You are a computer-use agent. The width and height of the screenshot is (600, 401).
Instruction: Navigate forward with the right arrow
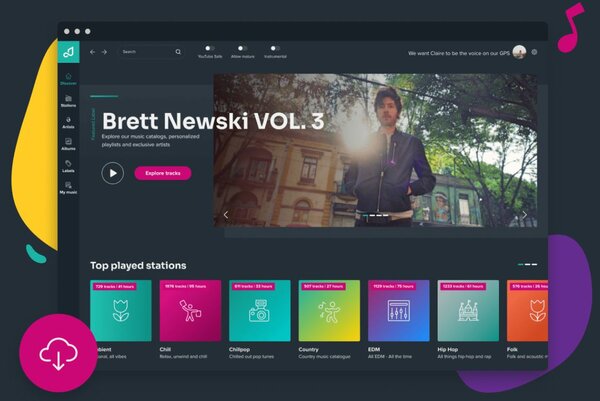click(x=104, y=52)
